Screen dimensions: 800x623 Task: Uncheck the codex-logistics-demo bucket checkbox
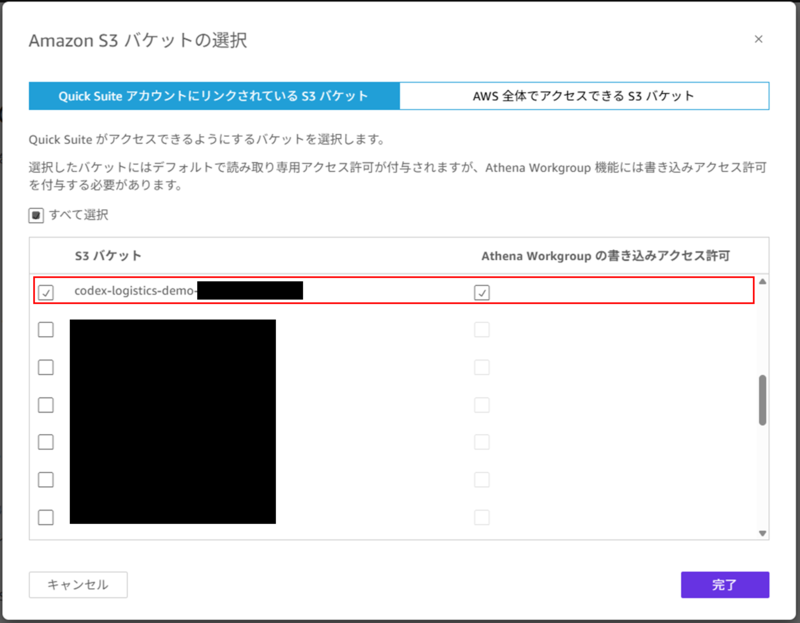[46, 292]
